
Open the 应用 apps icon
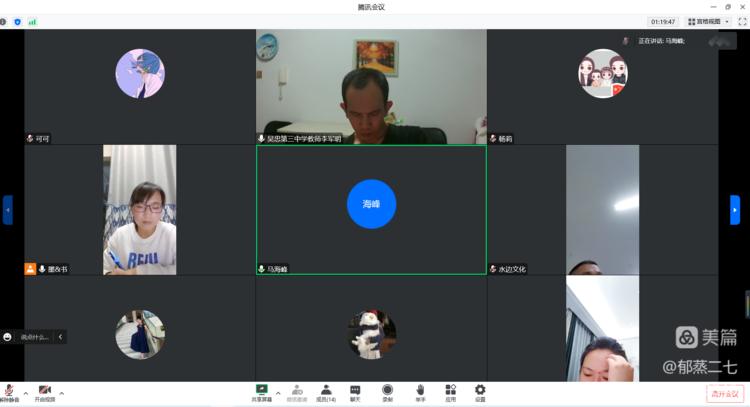(450, 391)
